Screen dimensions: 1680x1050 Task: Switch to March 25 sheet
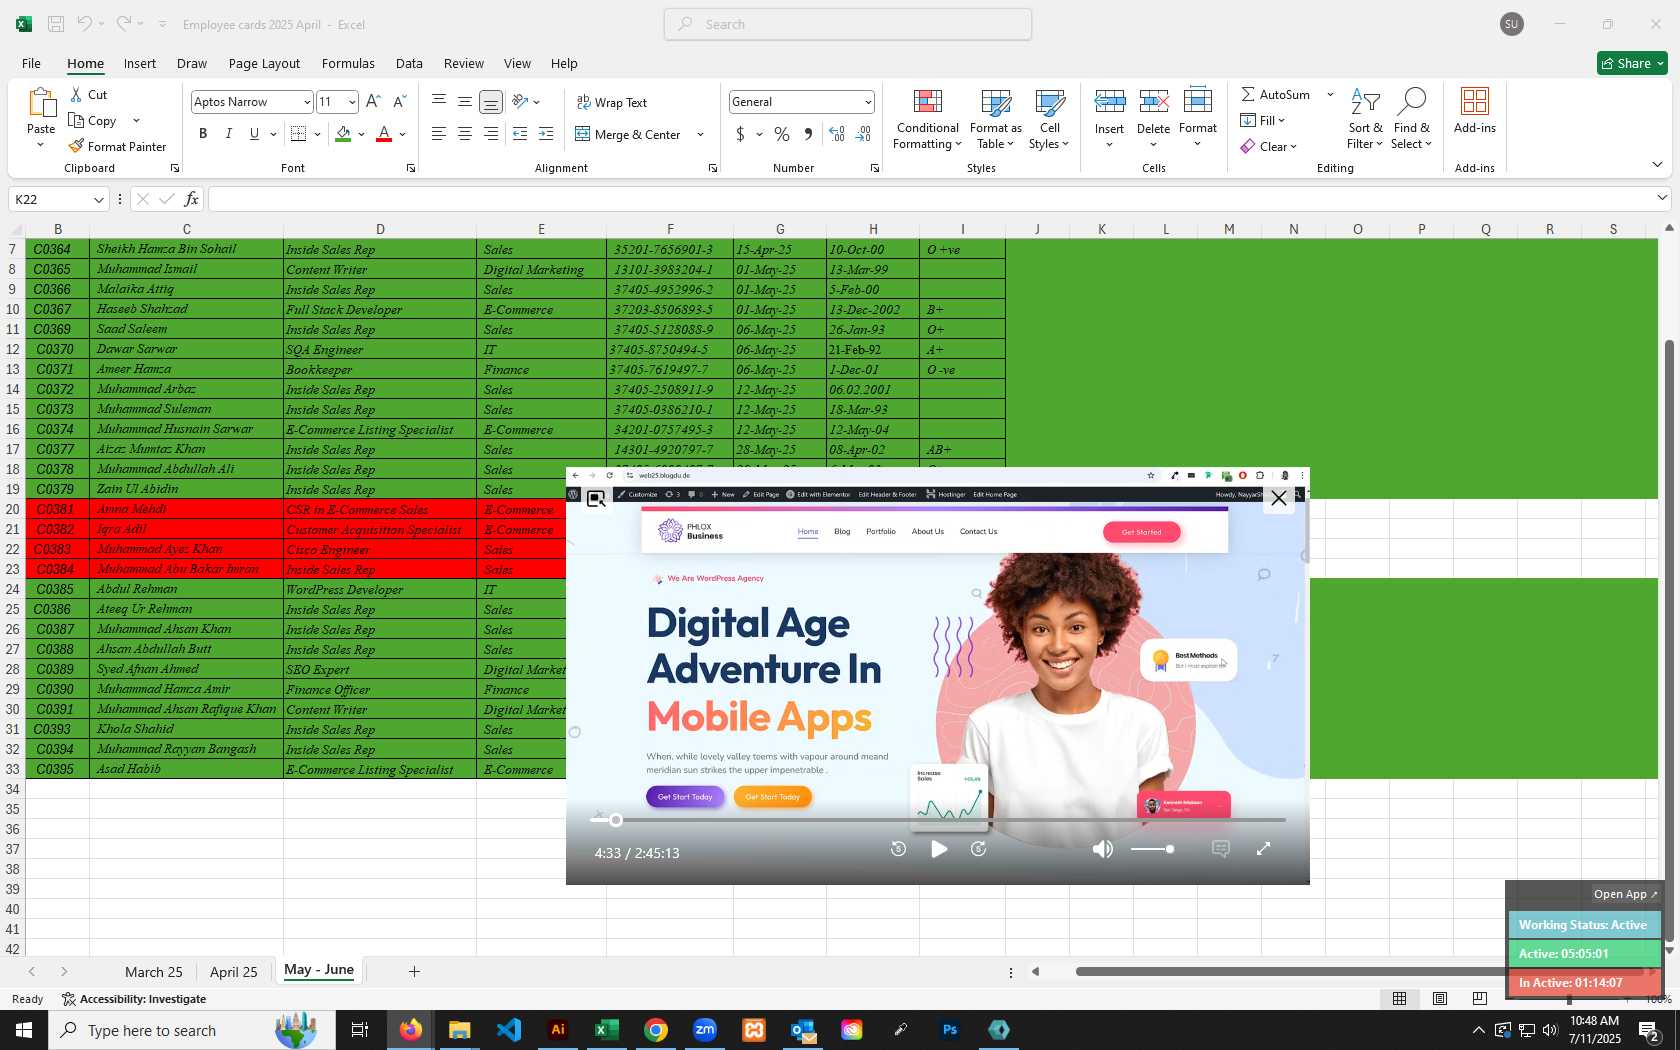153,972
